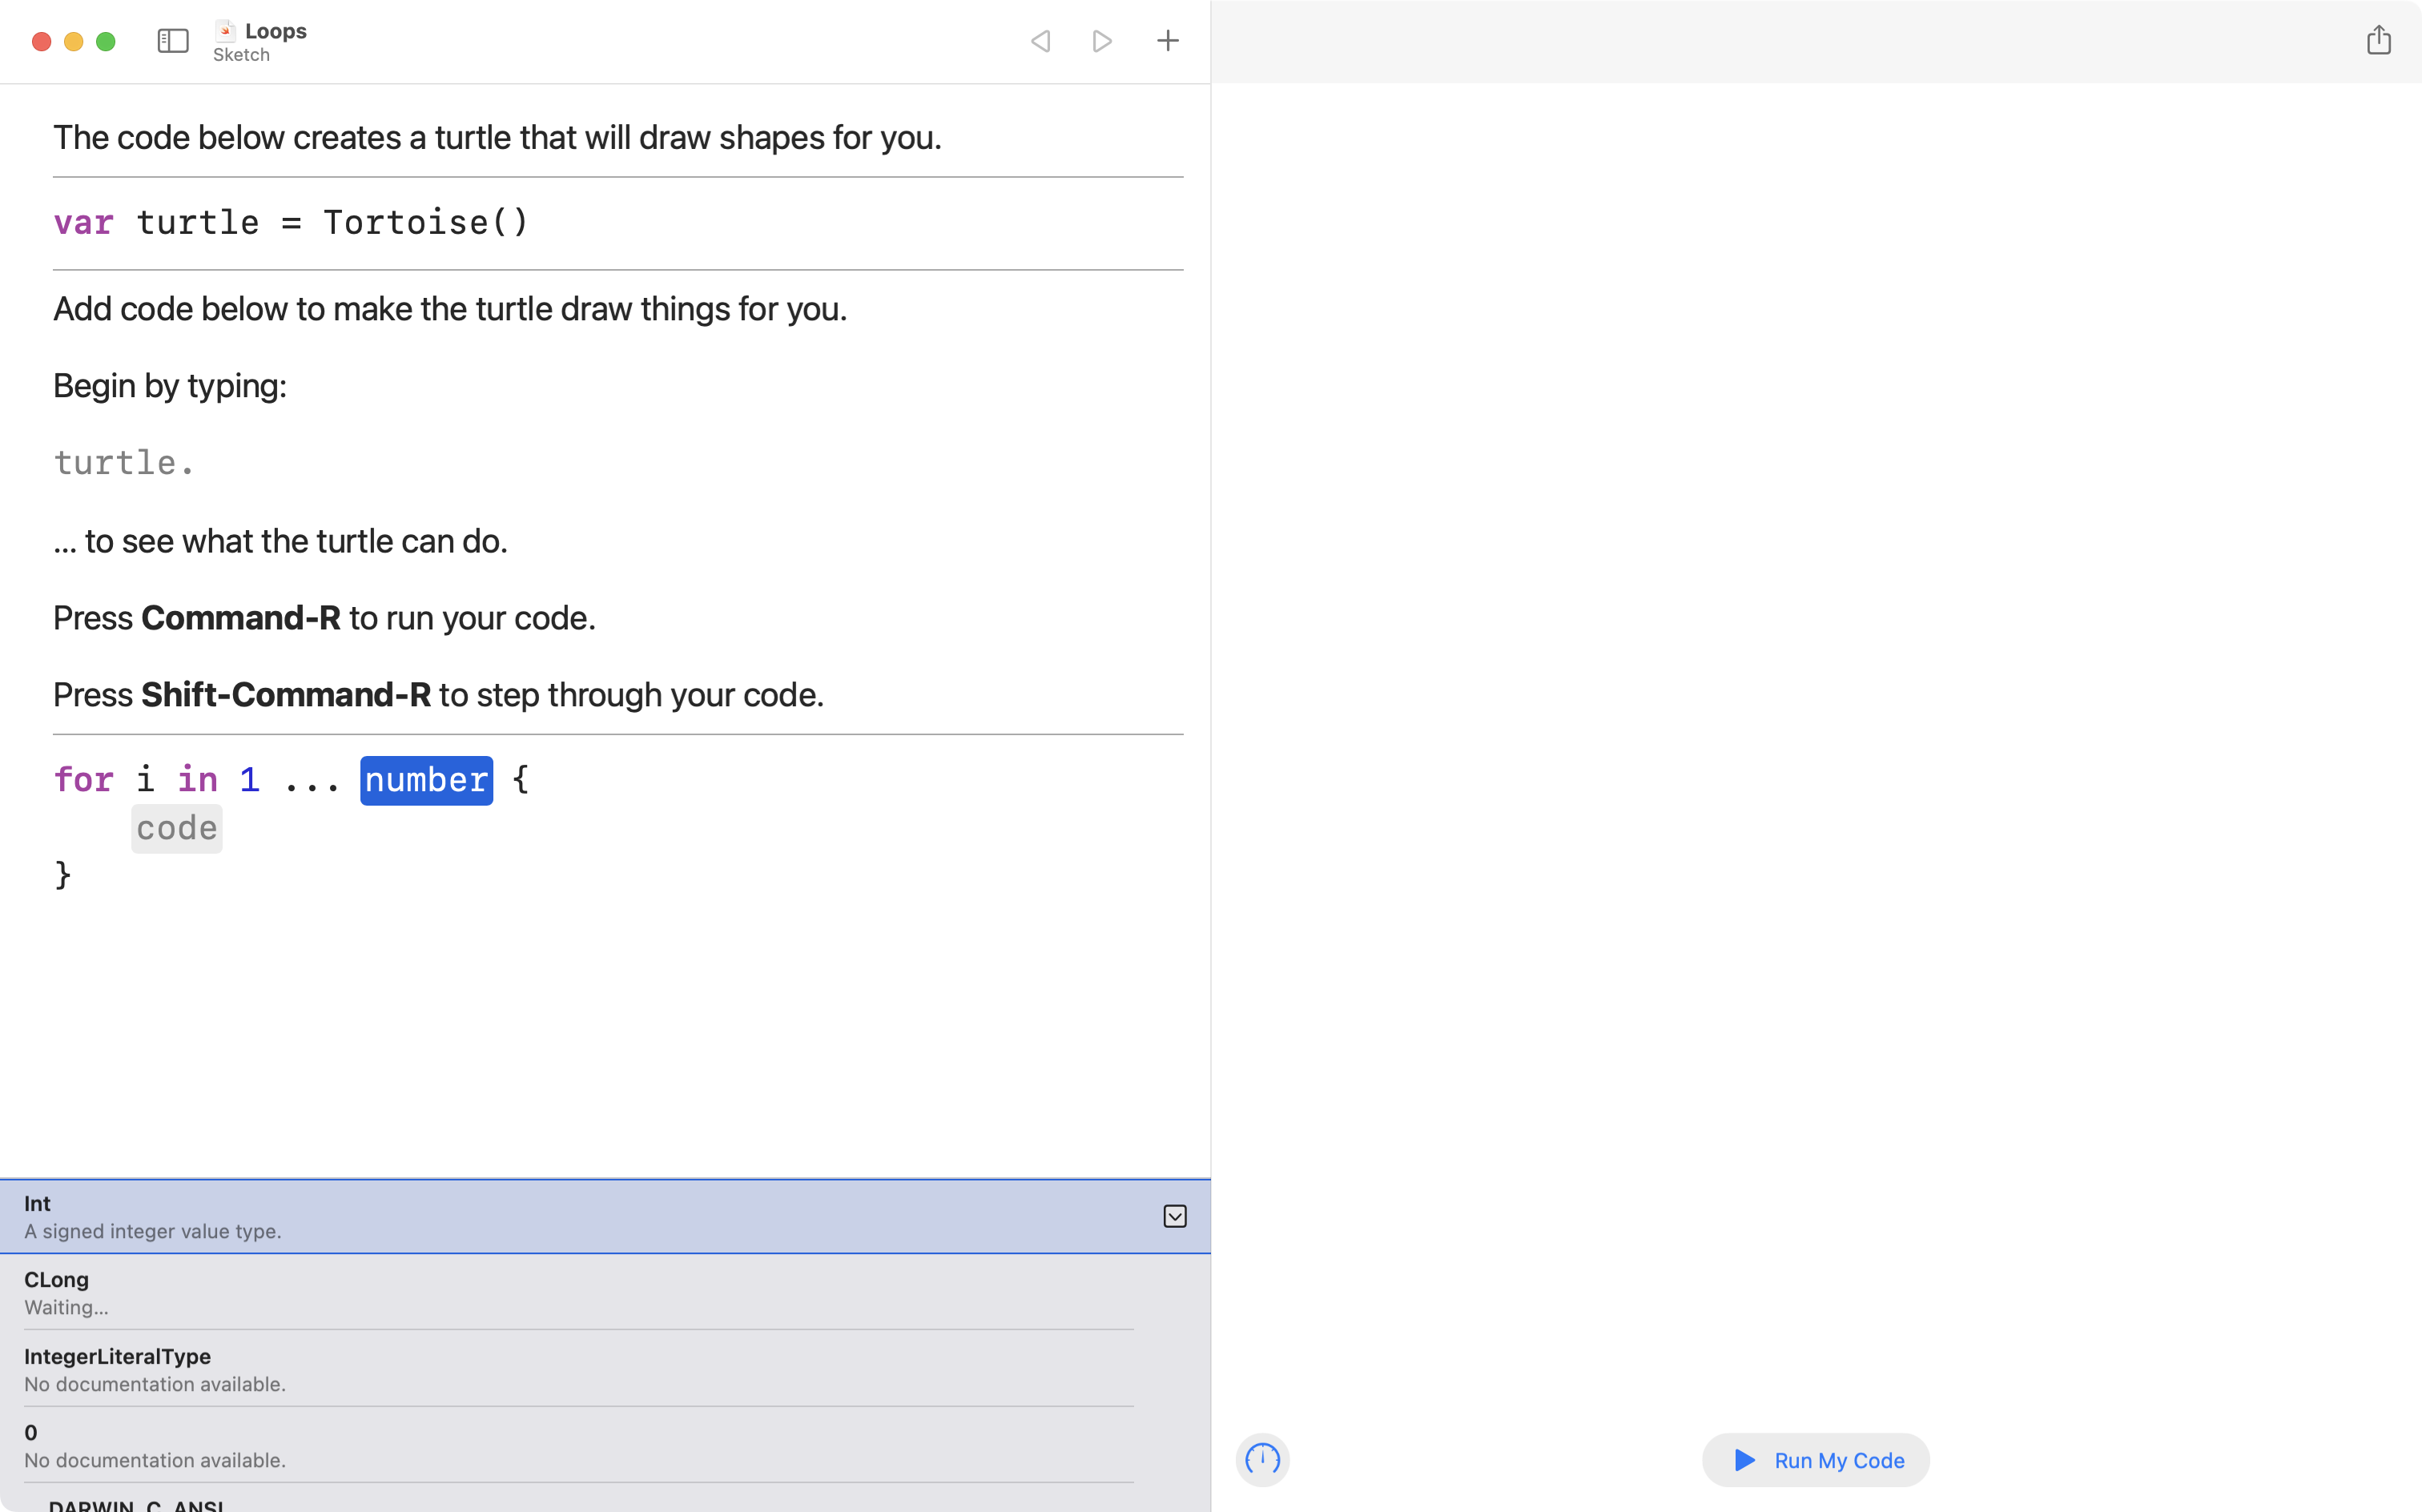Viewport: 2422px width, 1512px height.
Task: Open the Share options
Action: click(x=2379, y=40)
